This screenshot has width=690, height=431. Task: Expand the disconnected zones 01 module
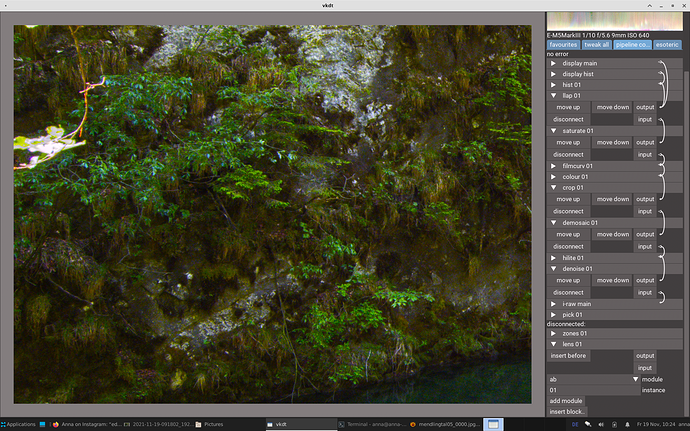[554, 333]
